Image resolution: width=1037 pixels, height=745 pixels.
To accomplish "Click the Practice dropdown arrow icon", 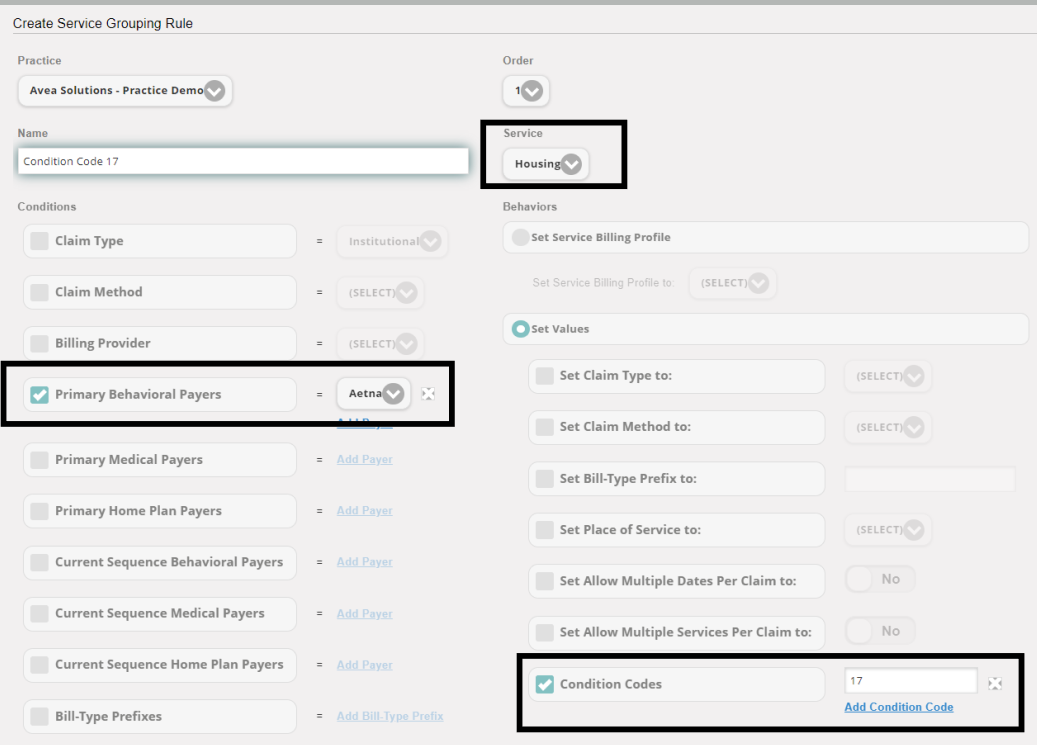I will click(214, 90).
